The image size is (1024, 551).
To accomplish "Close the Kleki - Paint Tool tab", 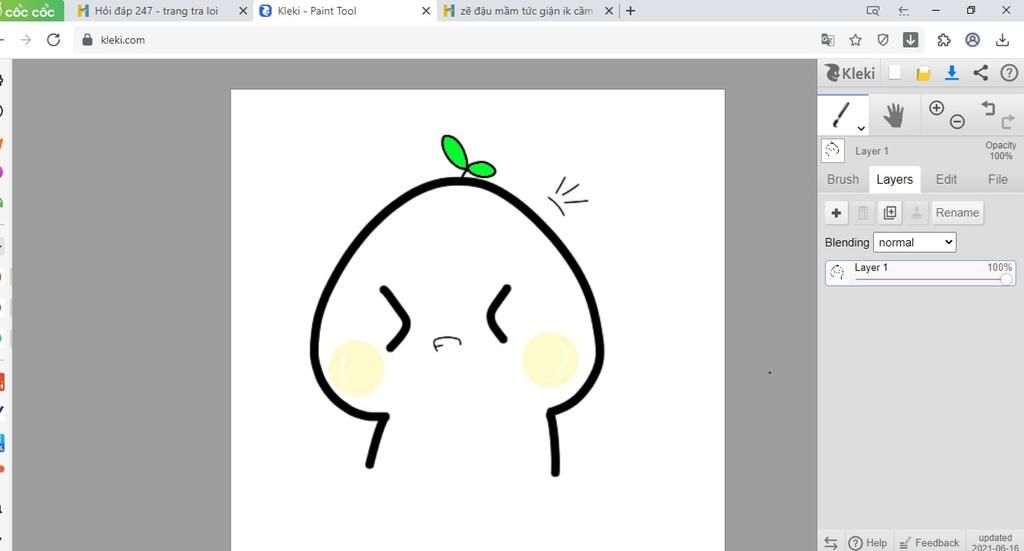I will [426, 11].
